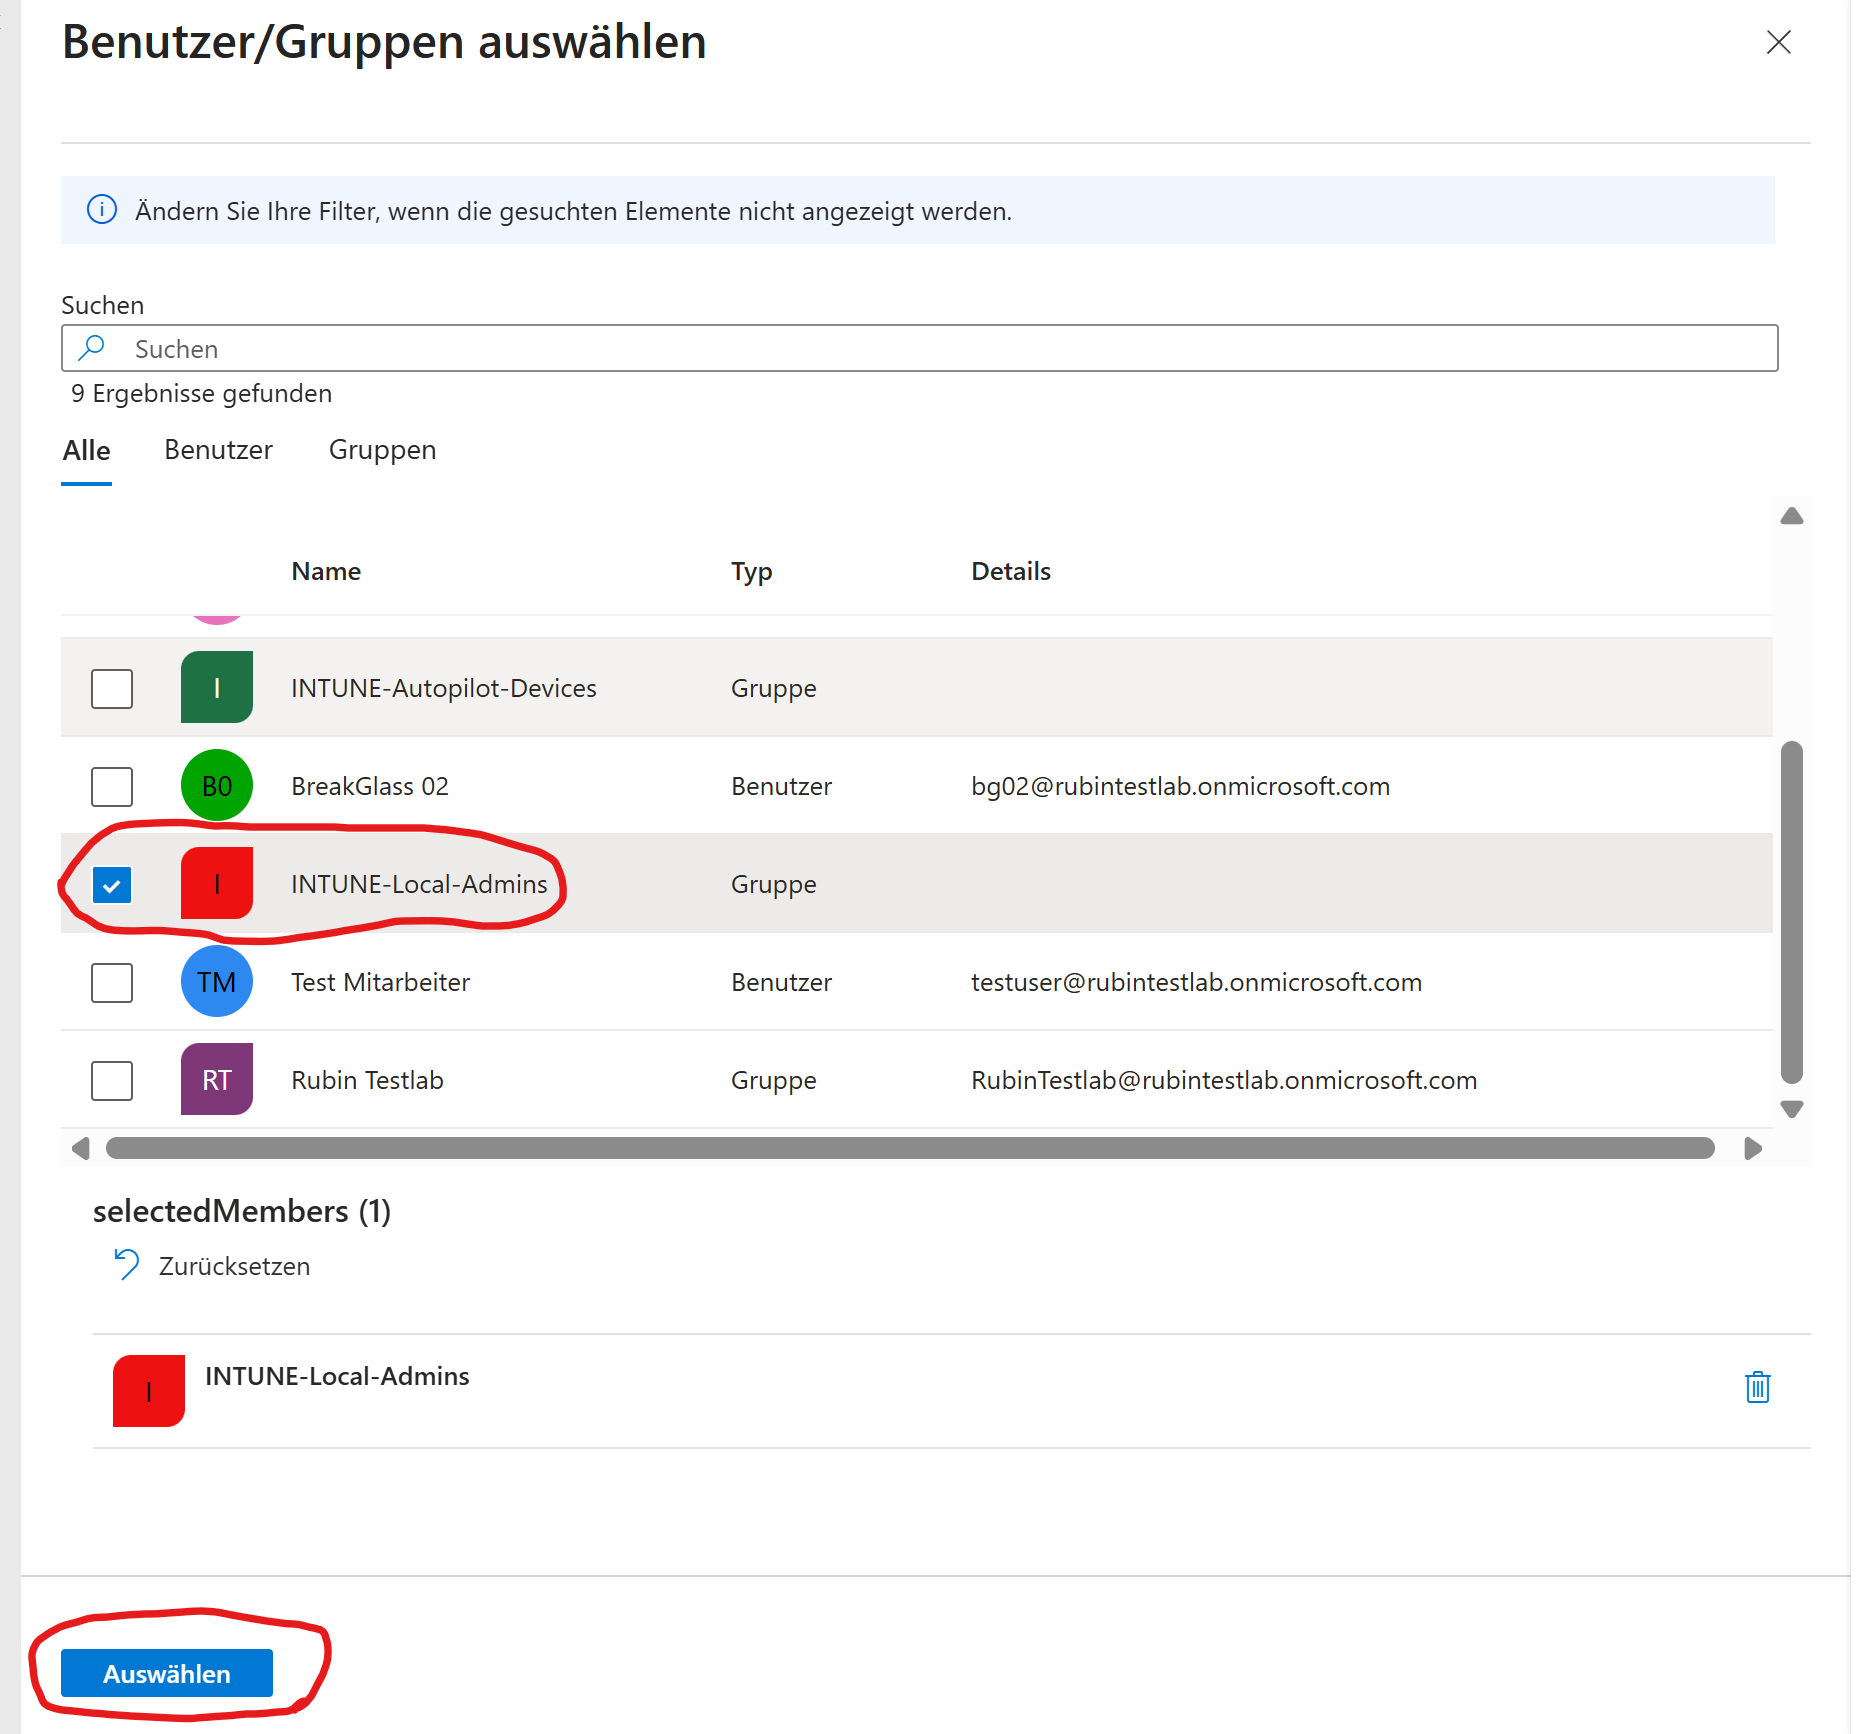Screen dimensions: 1859x1734
Task: Tick the Test Mitarbeiter checkbox
Action: (112, 983)
